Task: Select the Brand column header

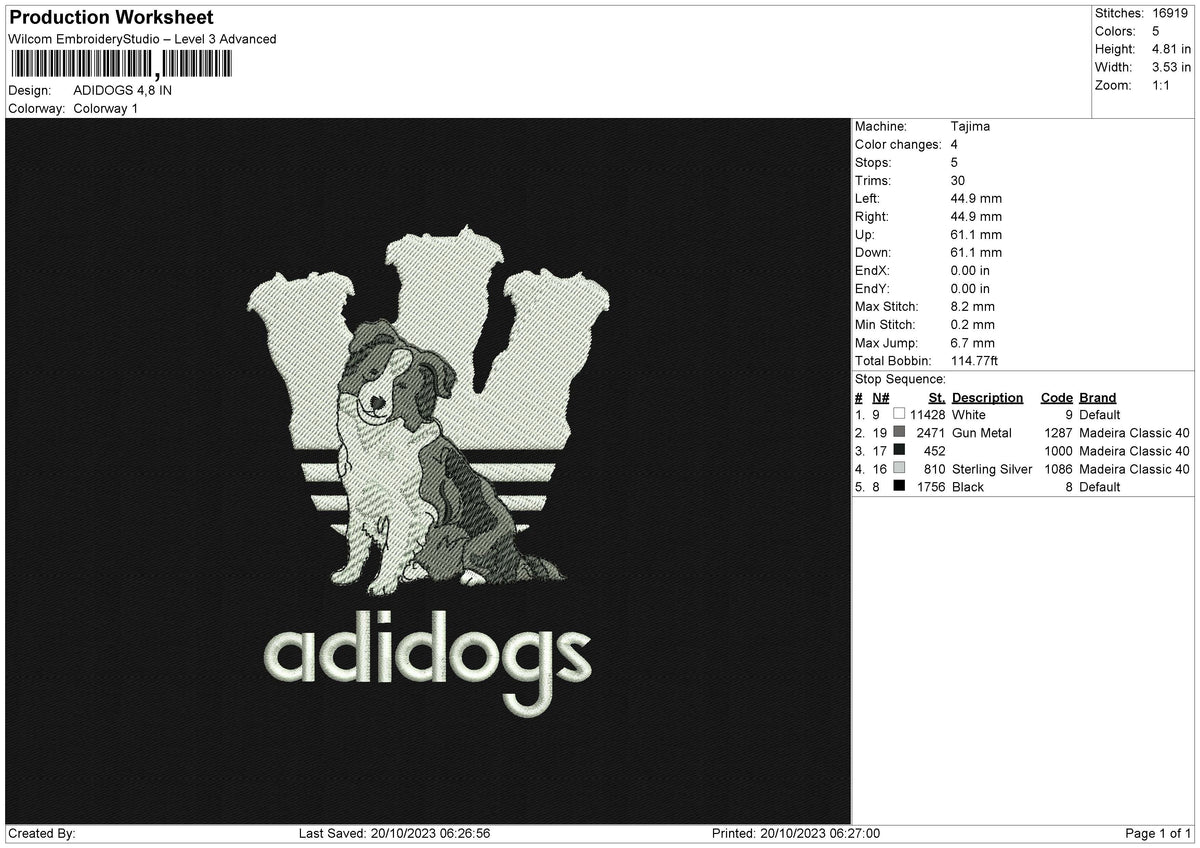Action: pyautogui.click(x=1097, y=397)
